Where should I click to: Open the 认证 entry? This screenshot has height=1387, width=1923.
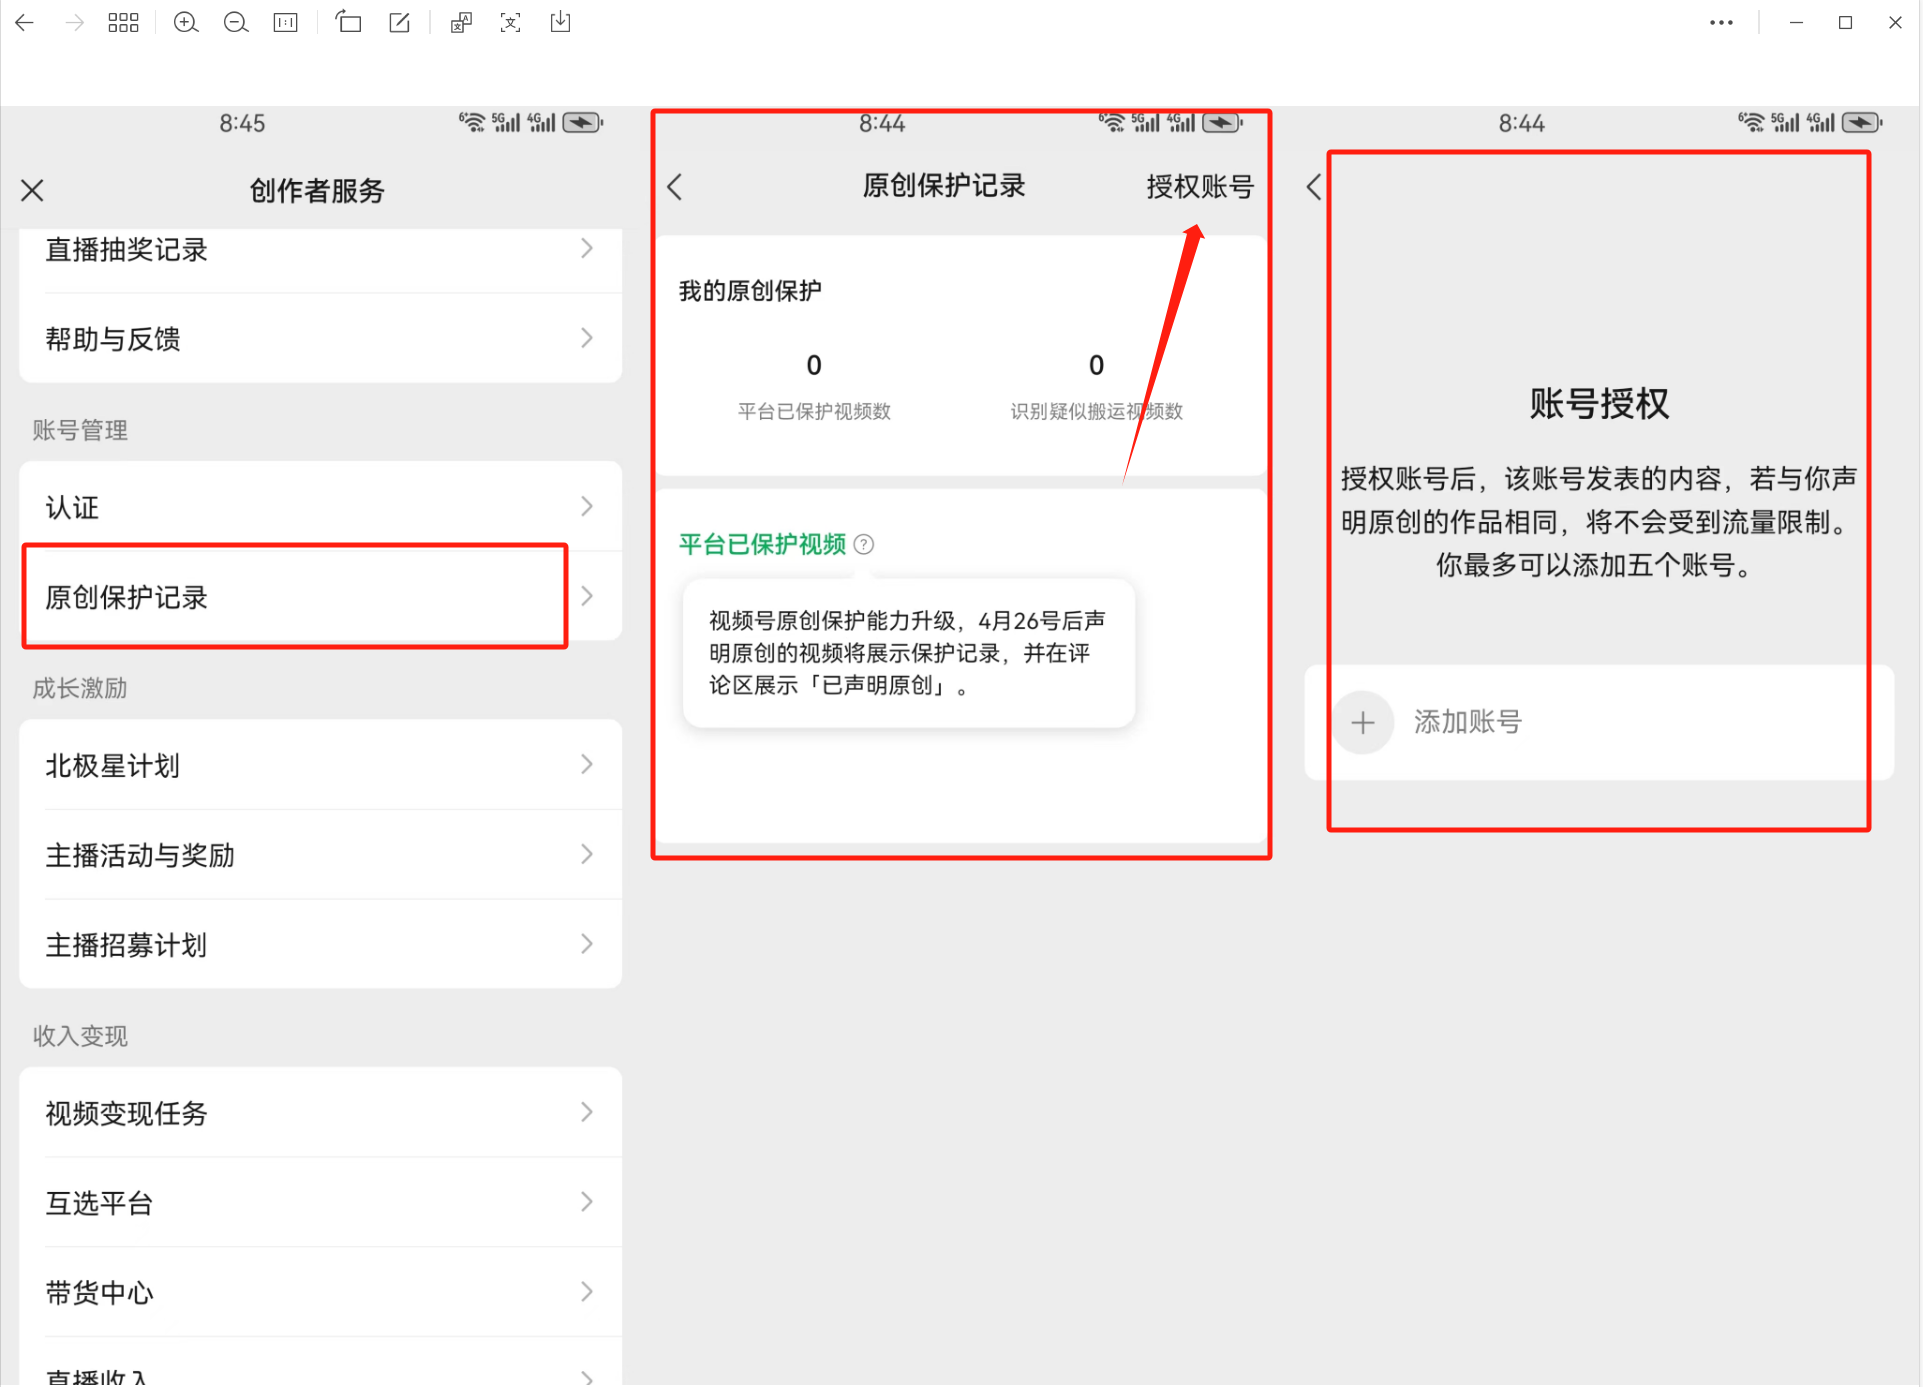point(320,507)
